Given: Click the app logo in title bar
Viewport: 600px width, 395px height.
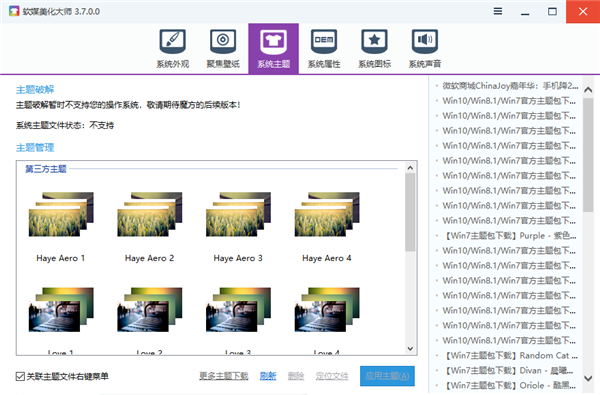Looking at the screenshot, I should [14, 11].
